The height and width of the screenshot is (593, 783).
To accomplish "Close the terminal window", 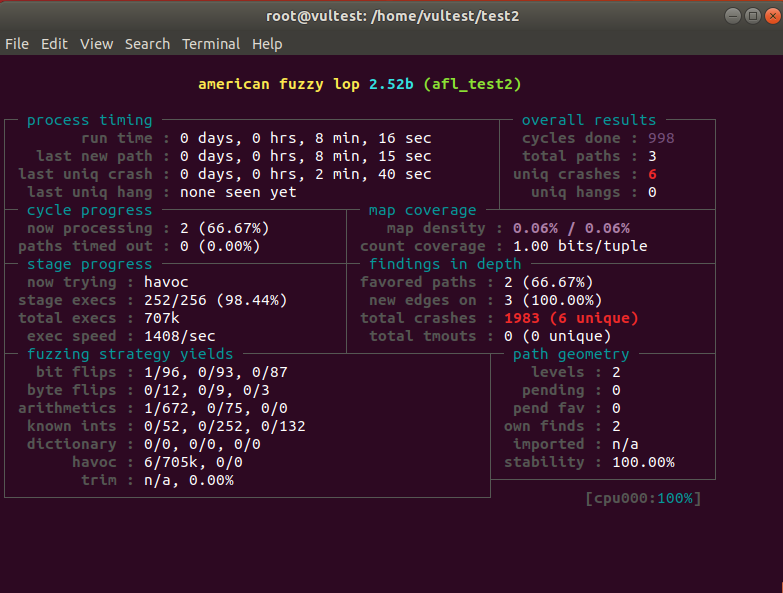I will pyautogui.click(x=773, y=16).
